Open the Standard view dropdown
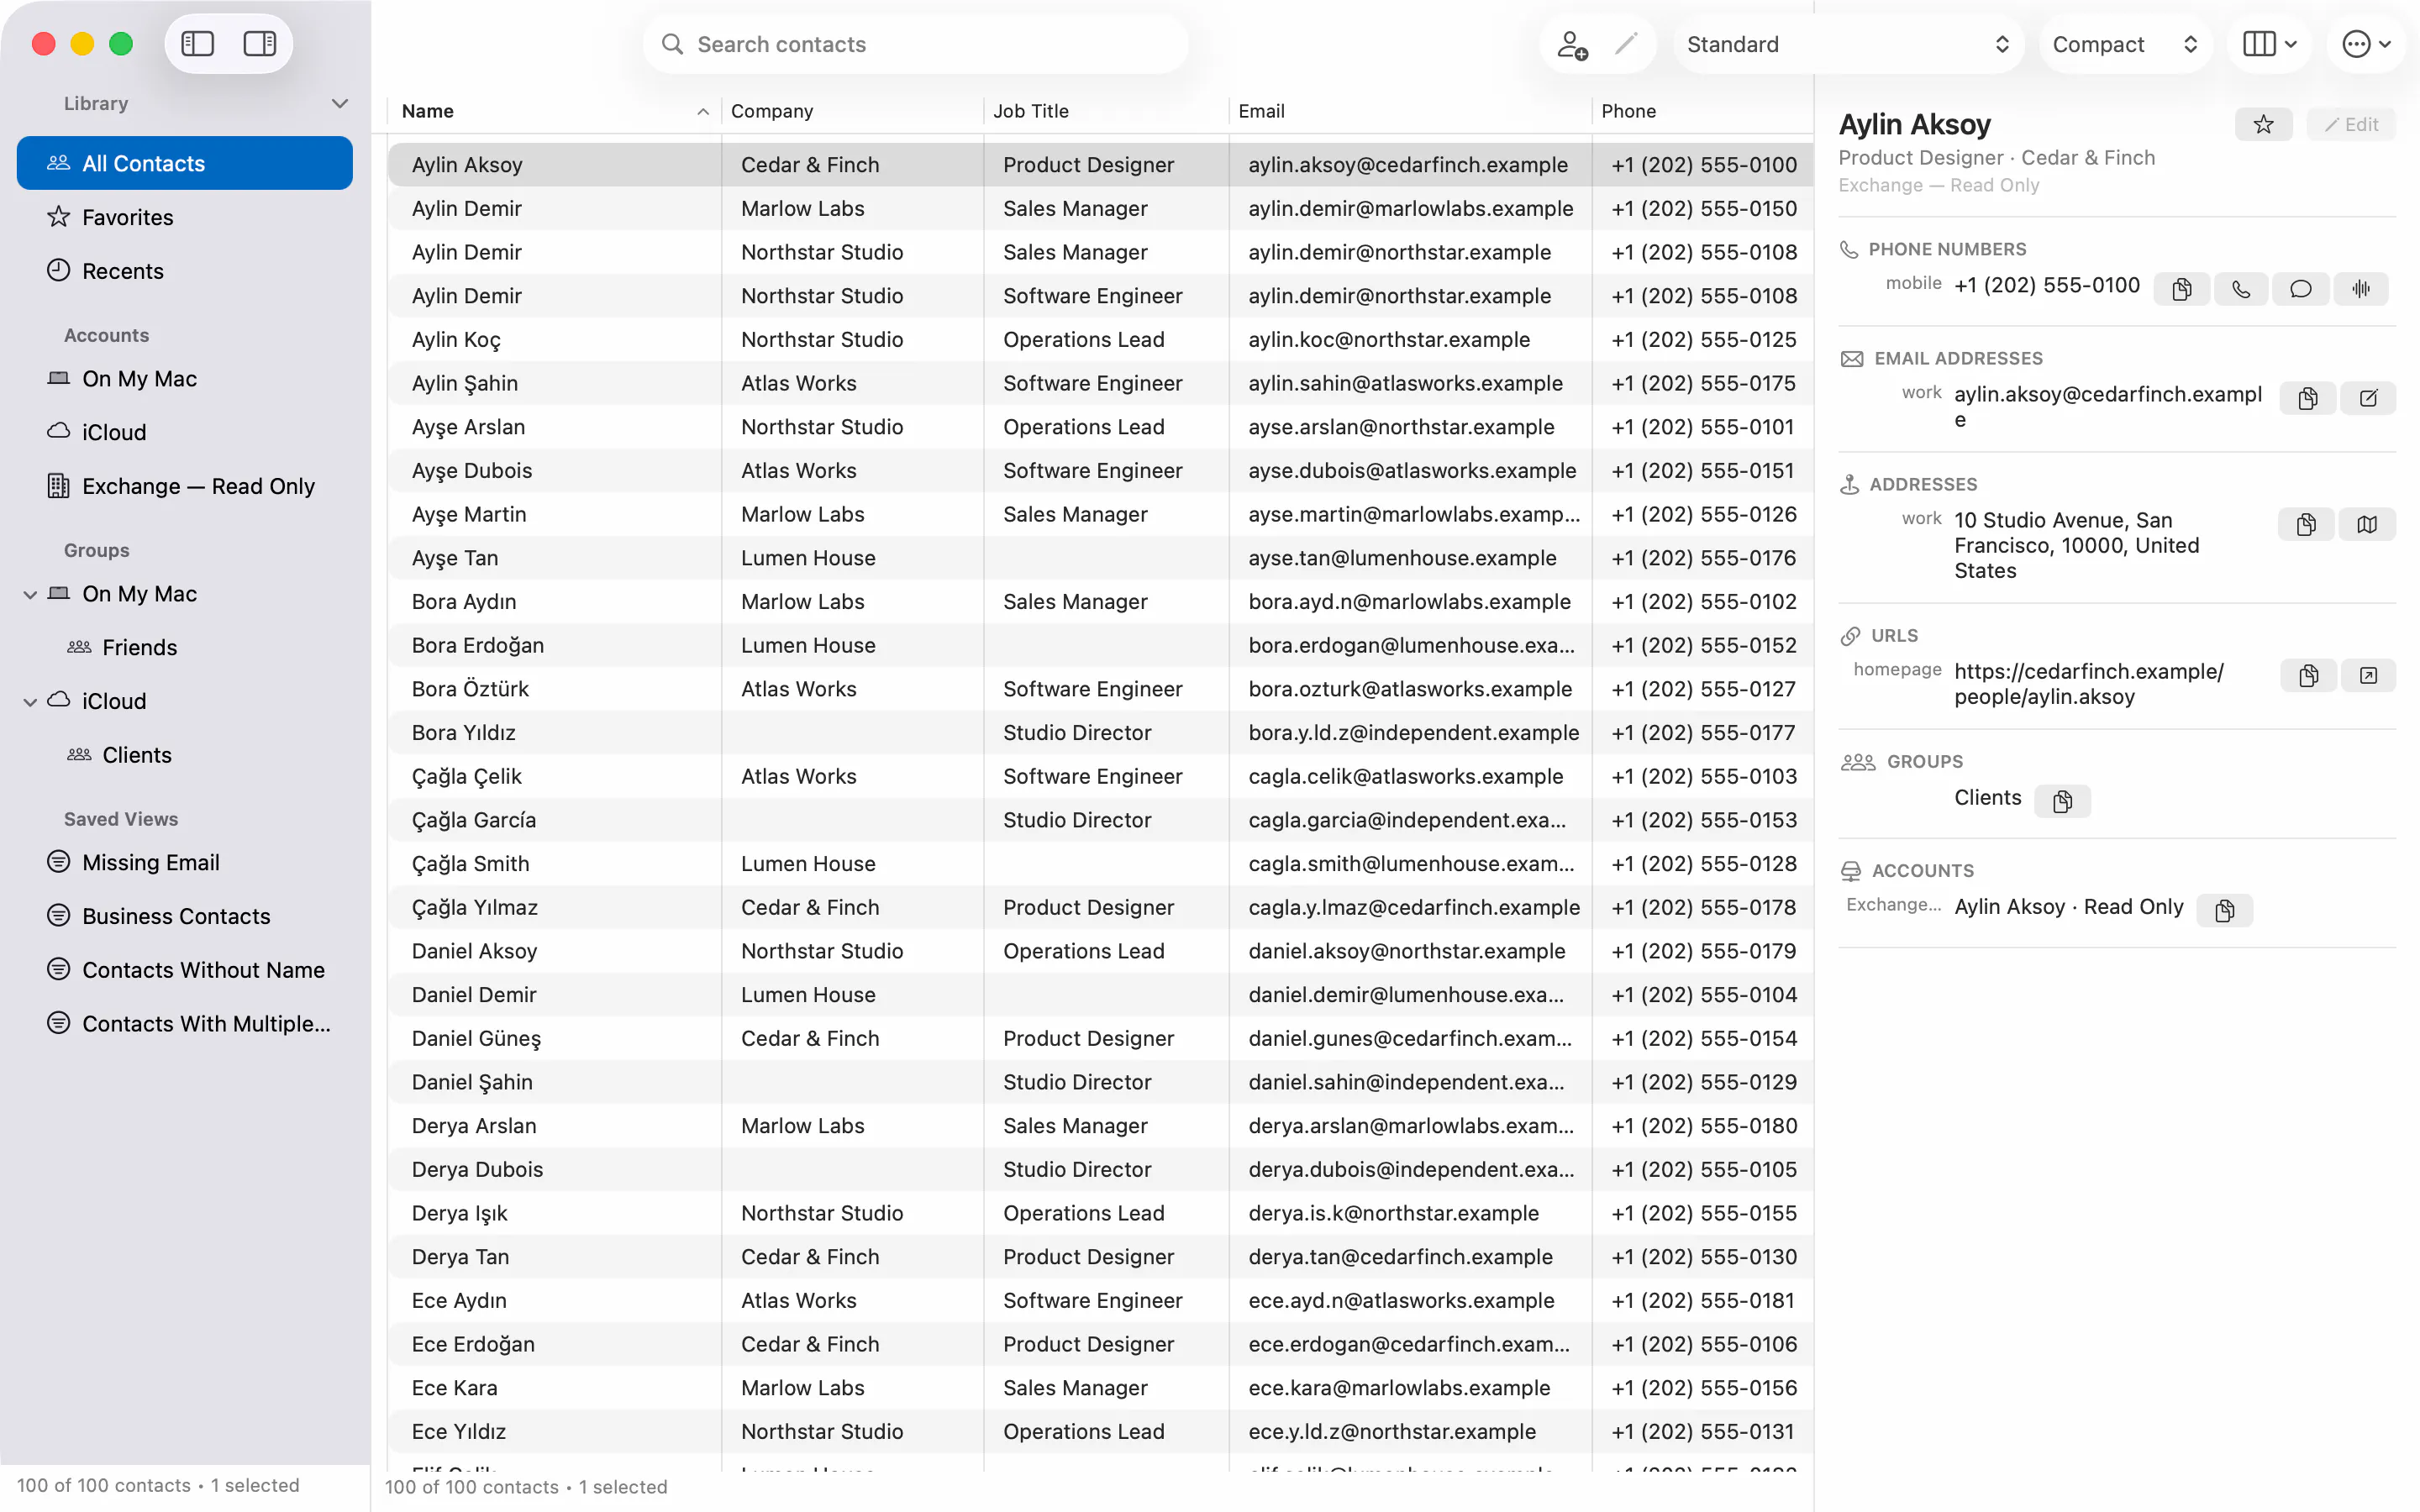2420x1512 pixels. point(1848,44)
